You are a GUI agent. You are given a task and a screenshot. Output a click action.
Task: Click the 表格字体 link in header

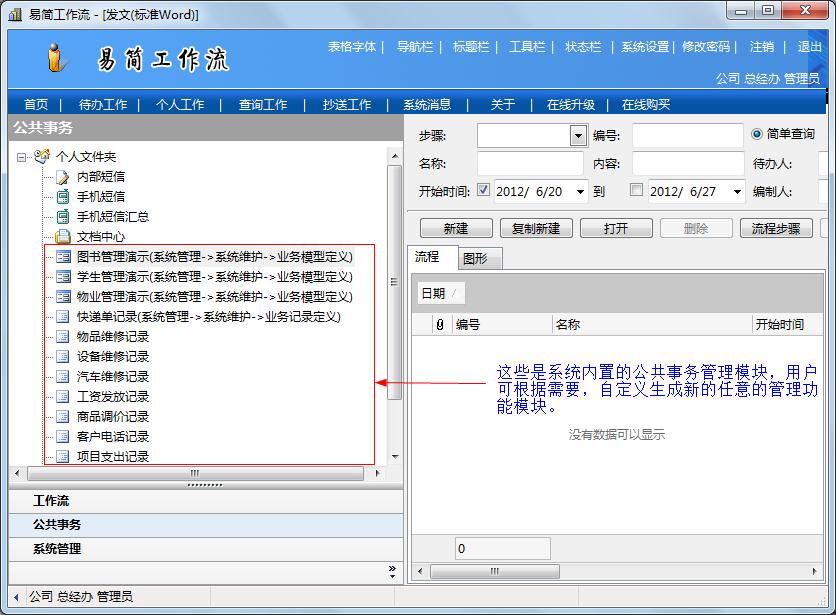click(352, 47)
